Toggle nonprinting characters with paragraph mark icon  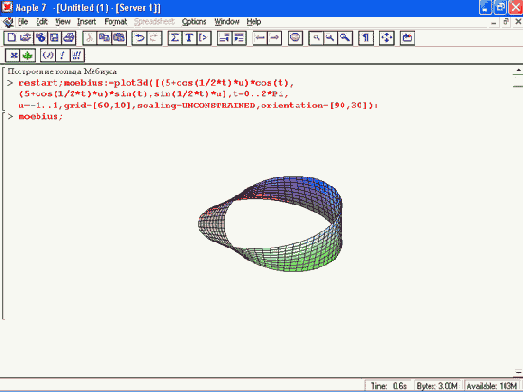pyautogui.click(x=366, y=38)
